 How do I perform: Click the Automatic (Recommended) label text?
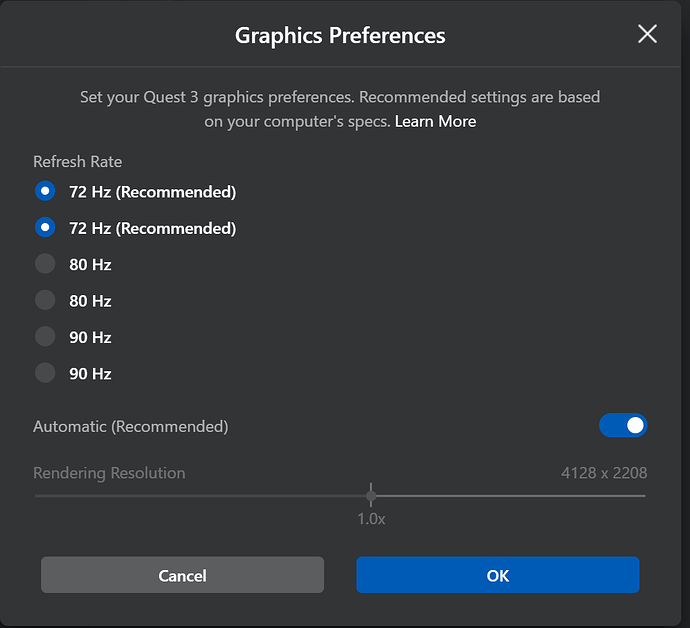click(131, 426)
